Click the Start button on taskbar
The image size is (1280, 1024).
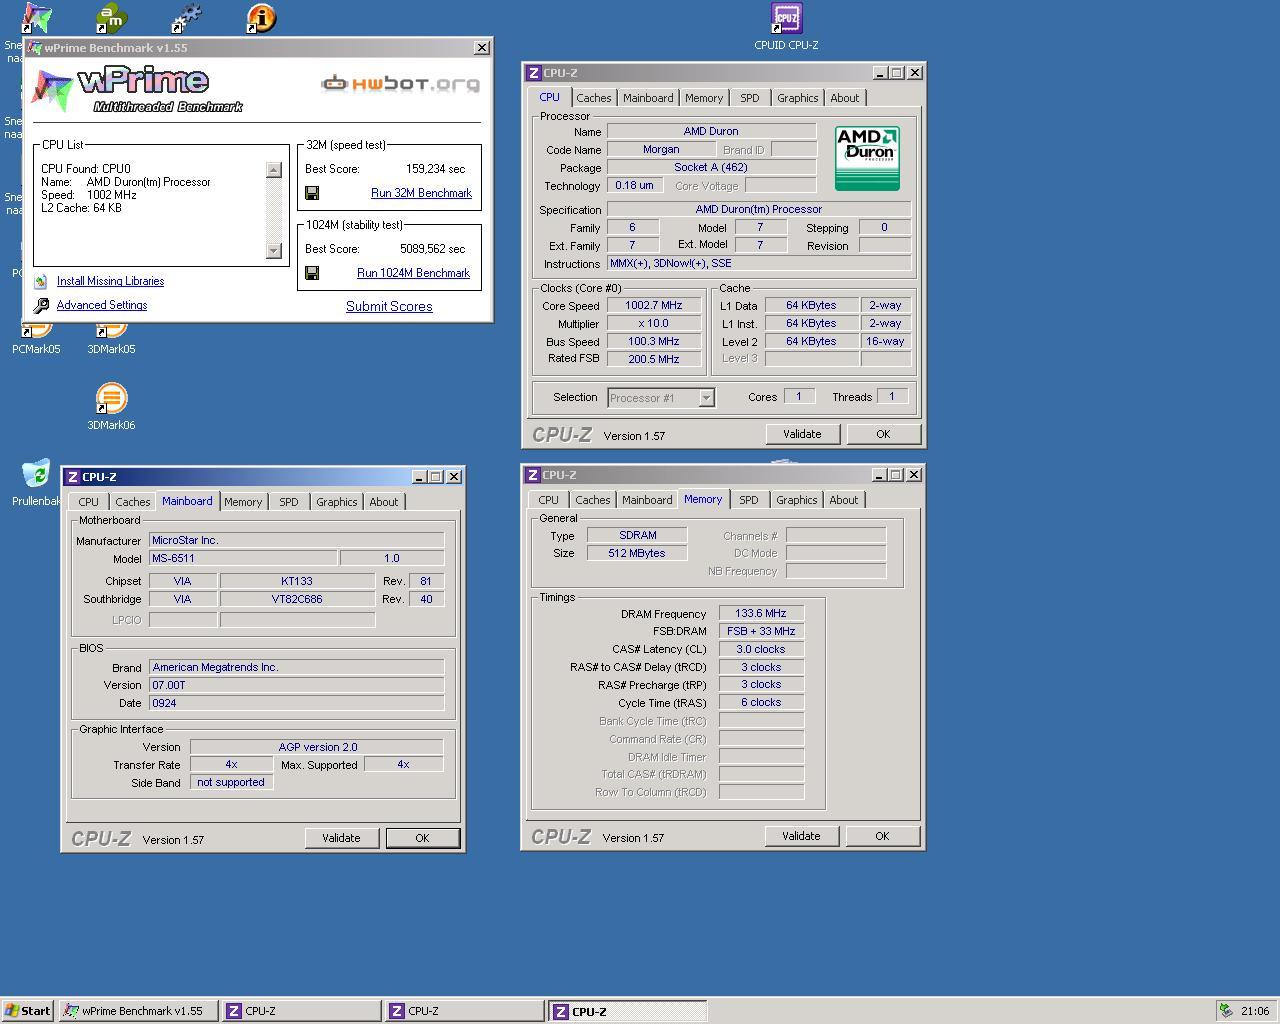[x=28, y=1011]
